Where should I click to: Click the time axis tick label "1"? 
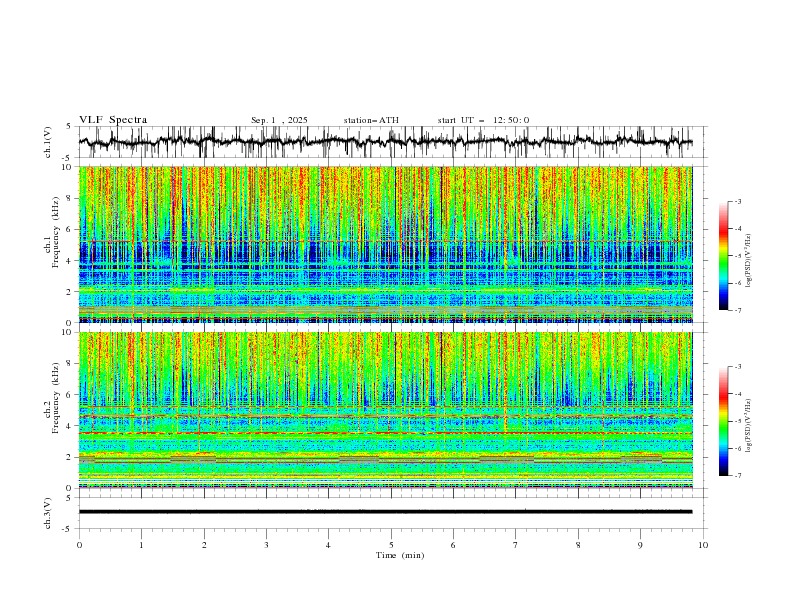141,545
